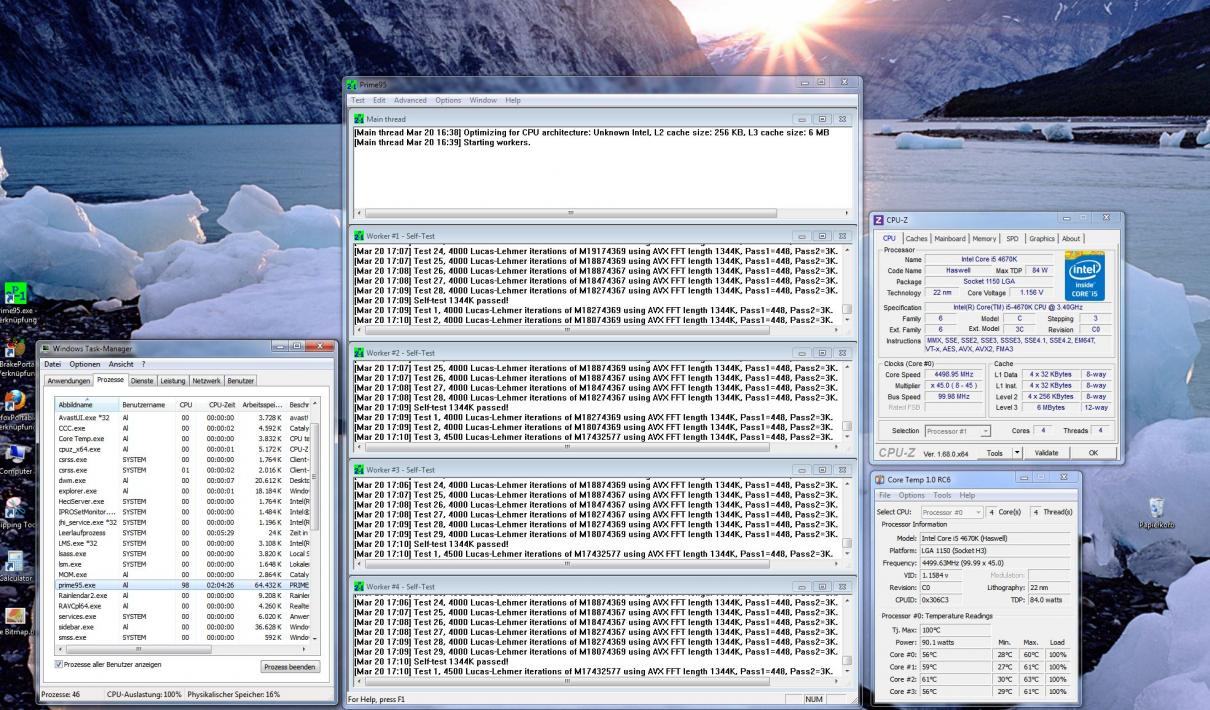Open the Help menu in Prime95

[513, 100]
